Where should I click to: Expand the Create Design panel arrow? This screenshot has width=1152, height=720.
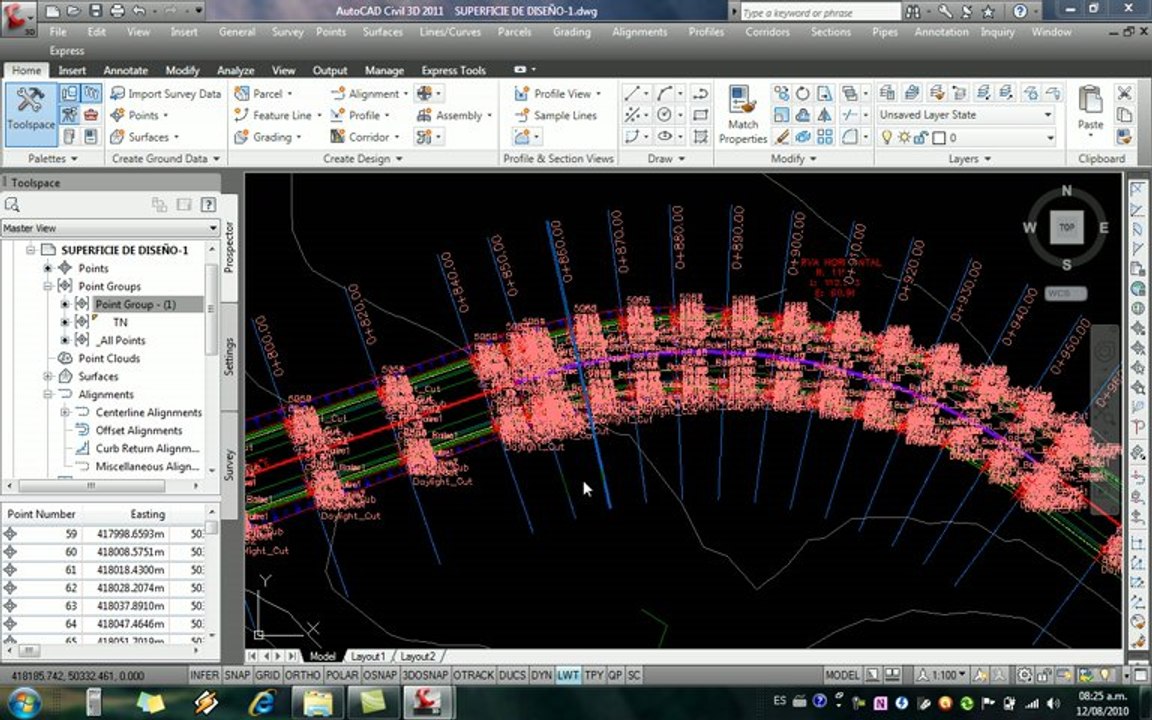399,159
